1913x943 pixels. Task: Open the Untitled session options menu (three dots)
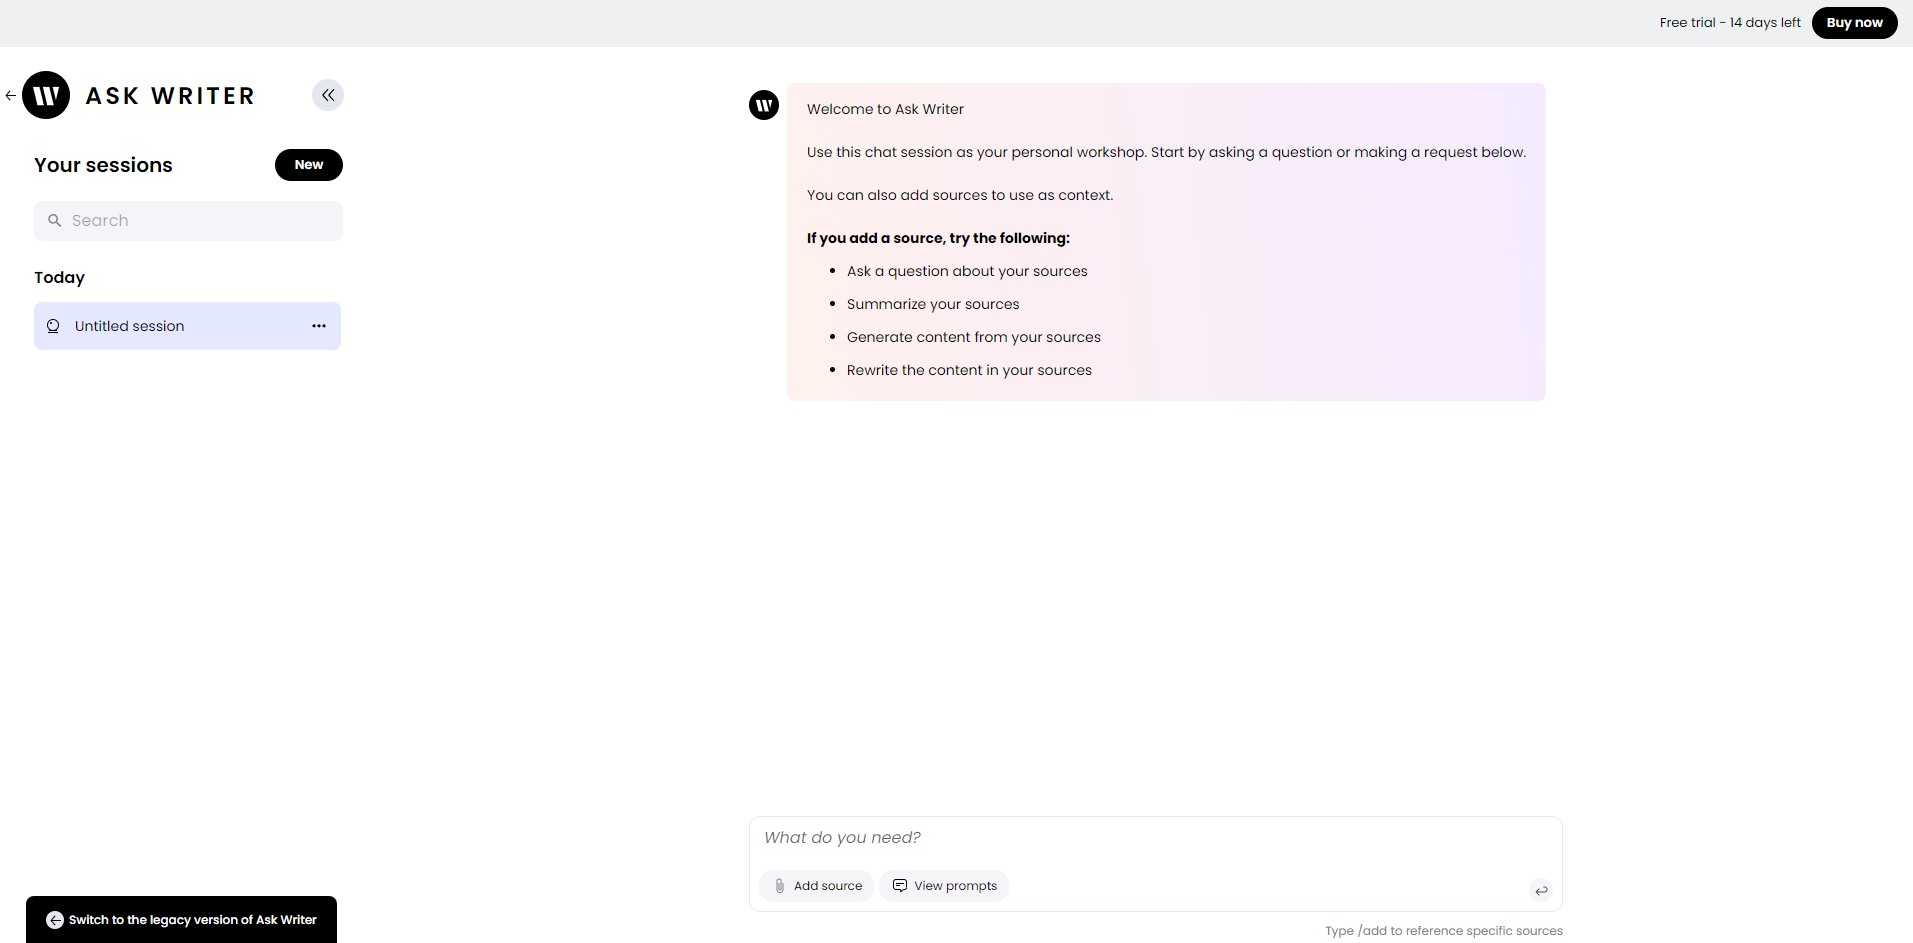click(x=319, y=326)
